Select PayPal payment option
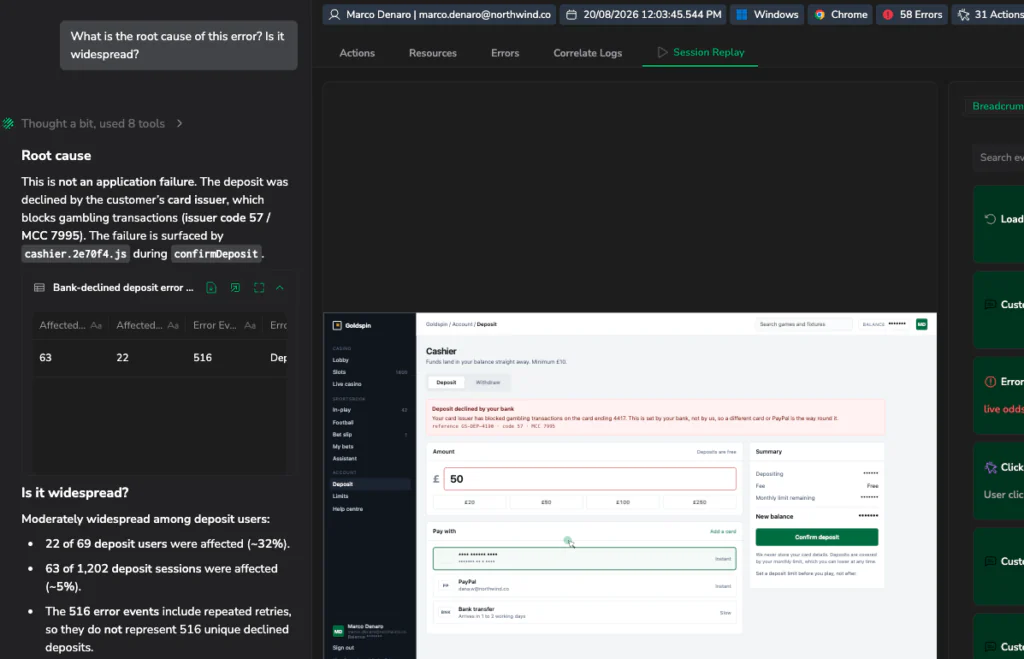 (584, 585)
